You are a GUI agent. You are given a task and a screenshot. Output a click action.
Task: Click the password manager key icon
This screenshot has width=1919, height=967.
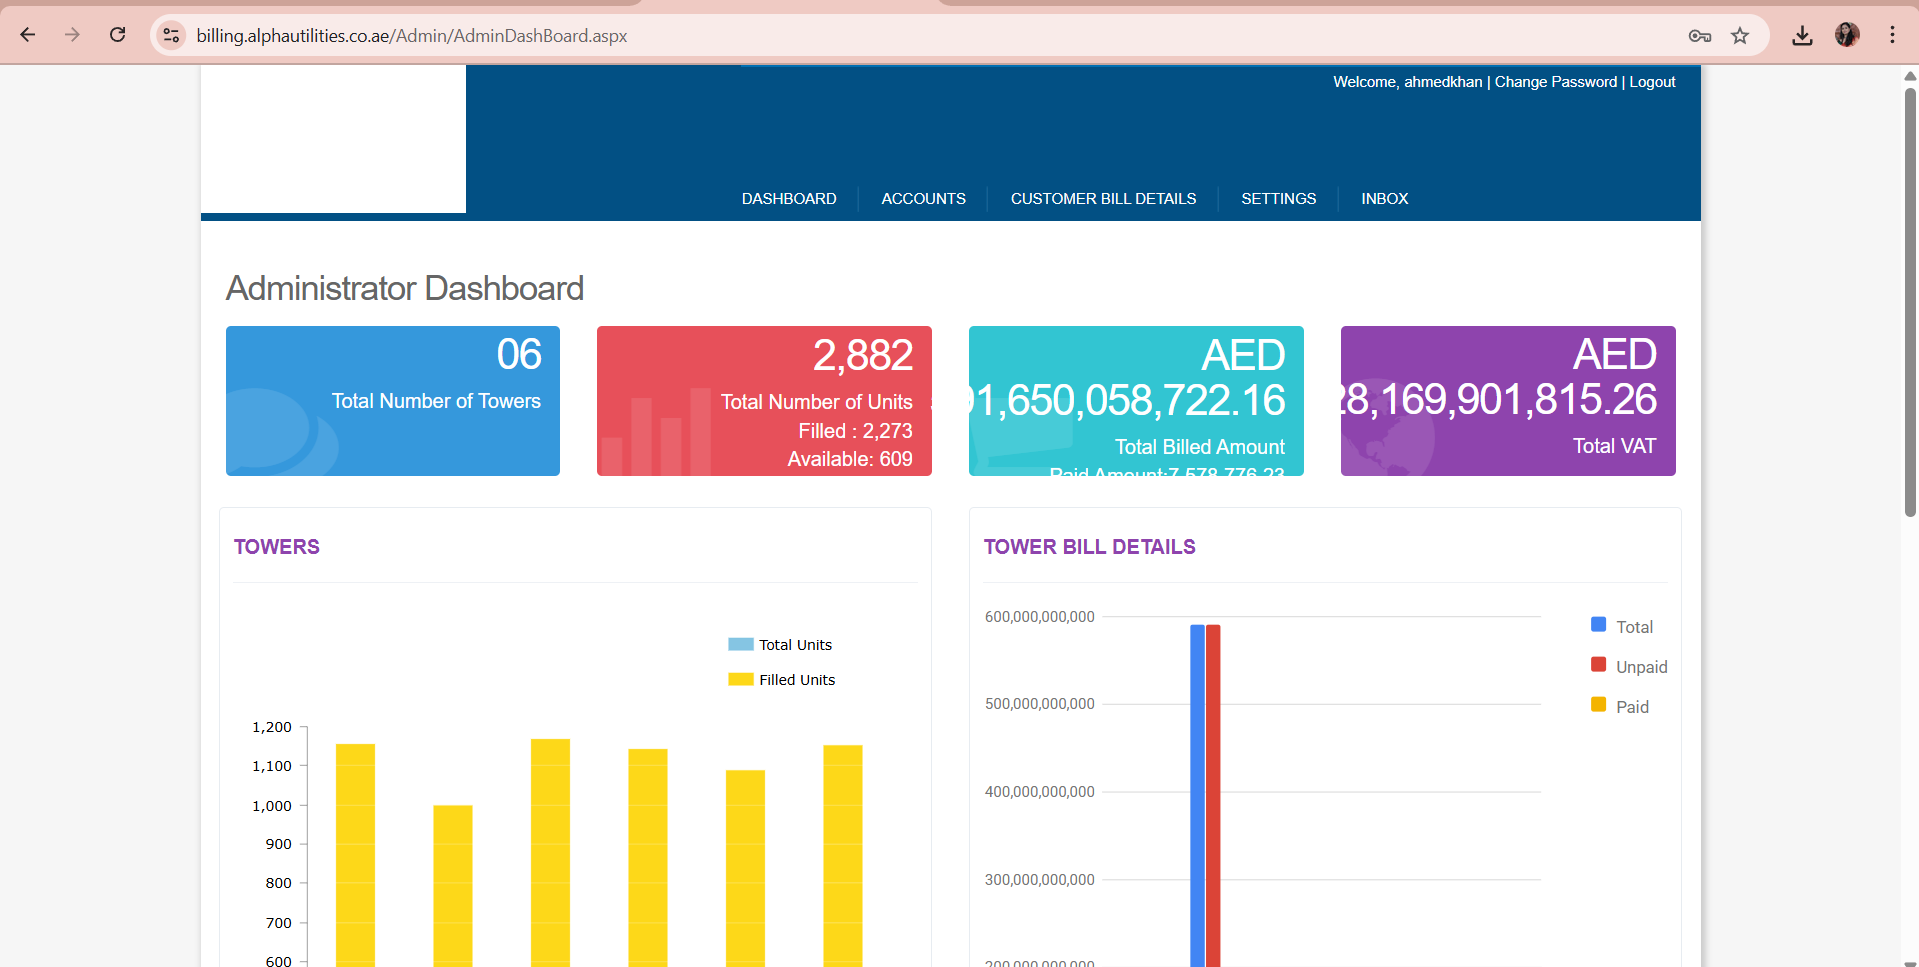tap(1699, 36)
